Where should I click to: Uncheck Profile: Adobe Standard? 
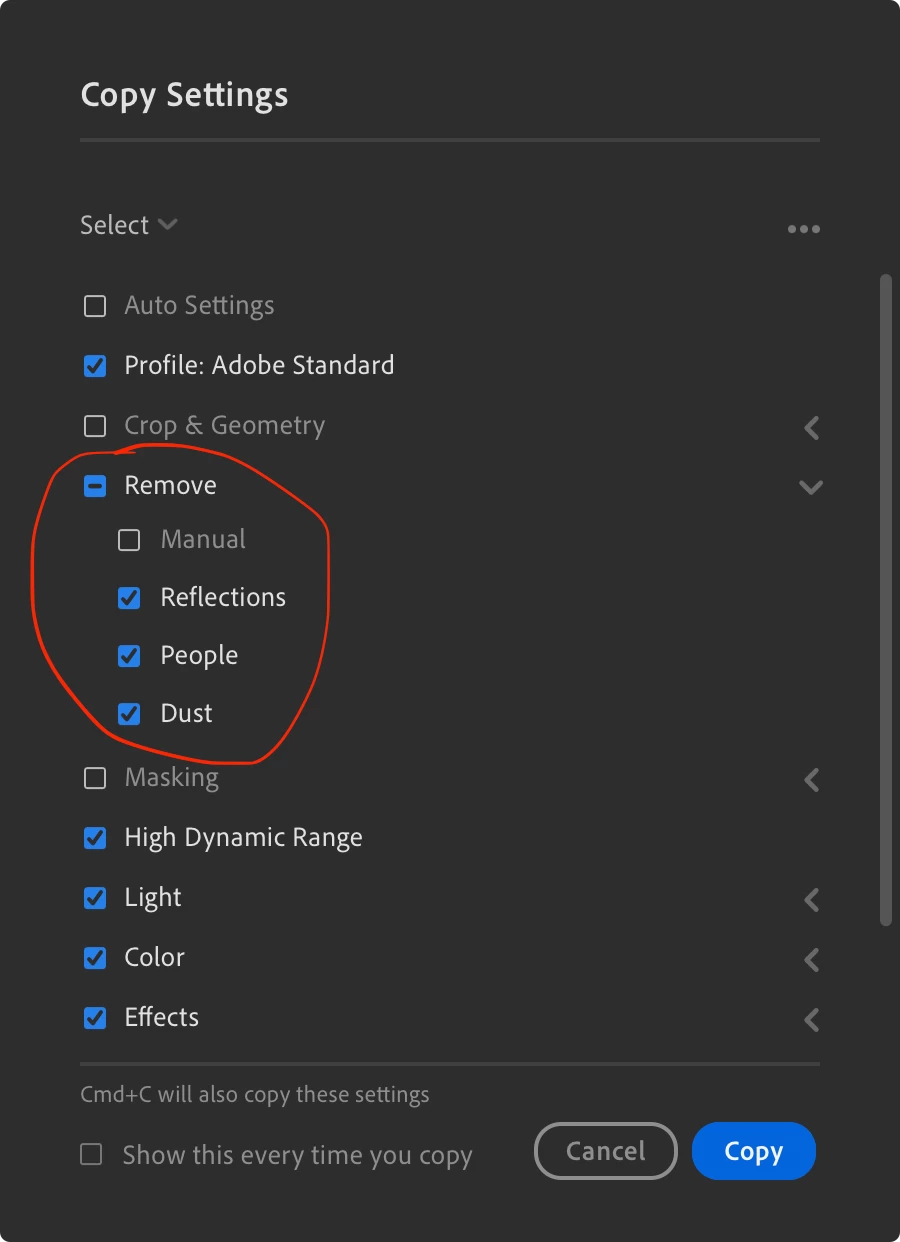(x=95, y=366)
